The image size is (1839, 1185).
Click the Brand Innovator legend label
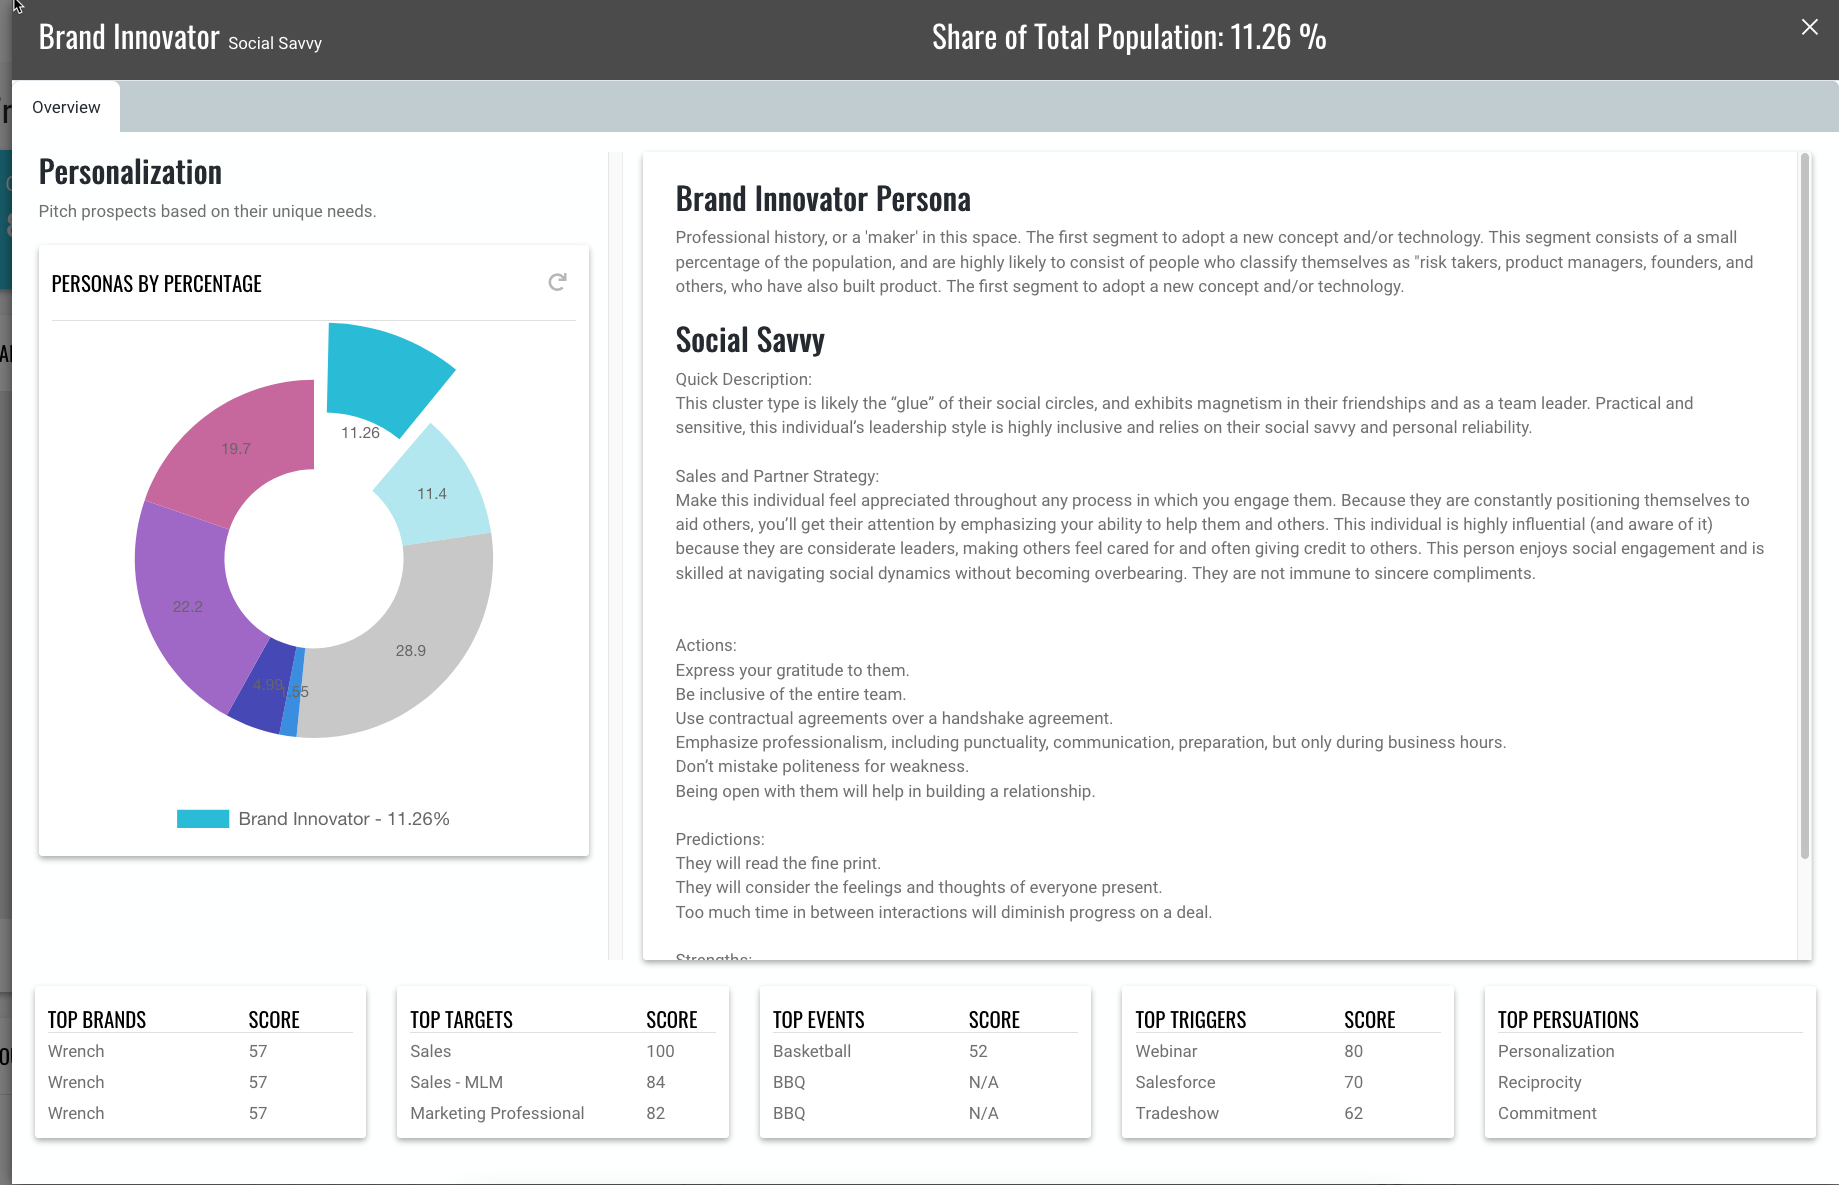point(343,819)
